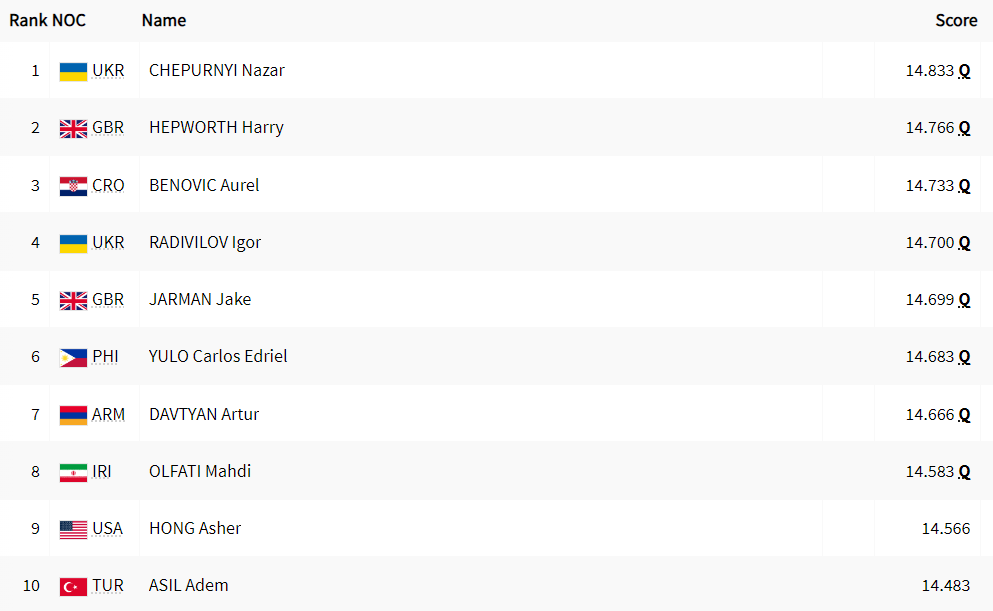993x611 pixels.
Task: Click the Armenia flag beside DAVTYAN Artur
Action: pyautogui.click(x=73, y=415)
